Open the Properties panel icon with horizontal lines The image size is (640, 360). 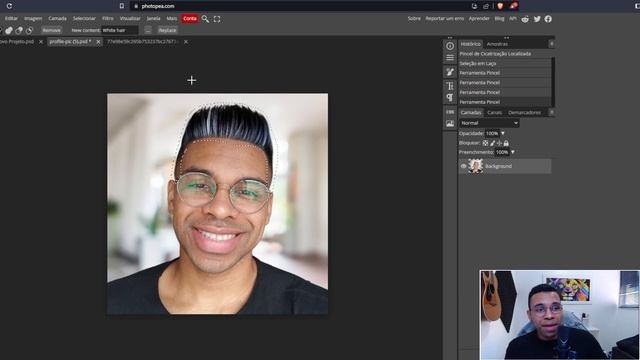pos(450,58)
